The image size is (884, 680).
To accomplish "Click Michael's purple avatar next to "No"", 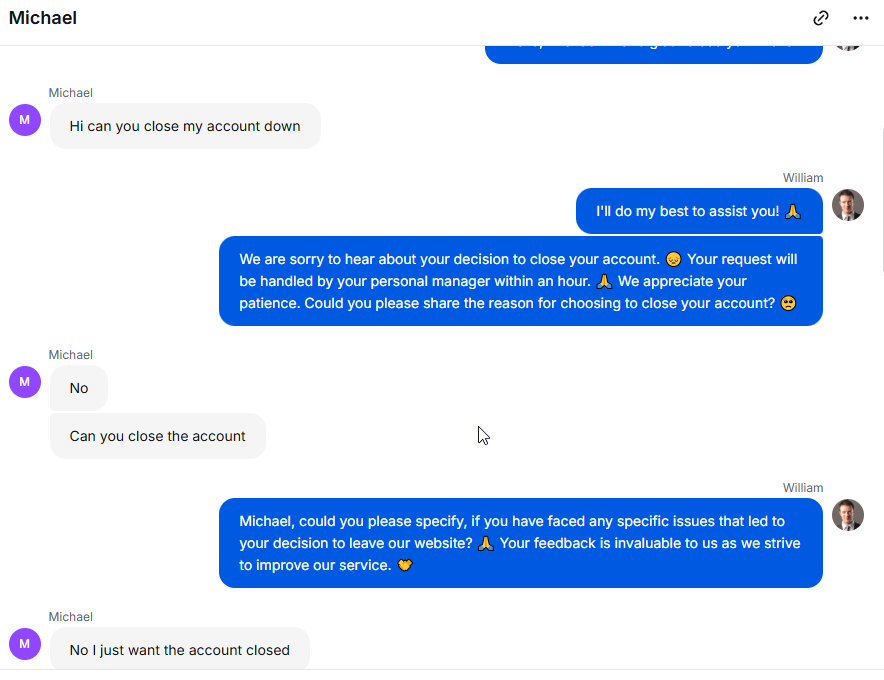I will tap(25, 382).
